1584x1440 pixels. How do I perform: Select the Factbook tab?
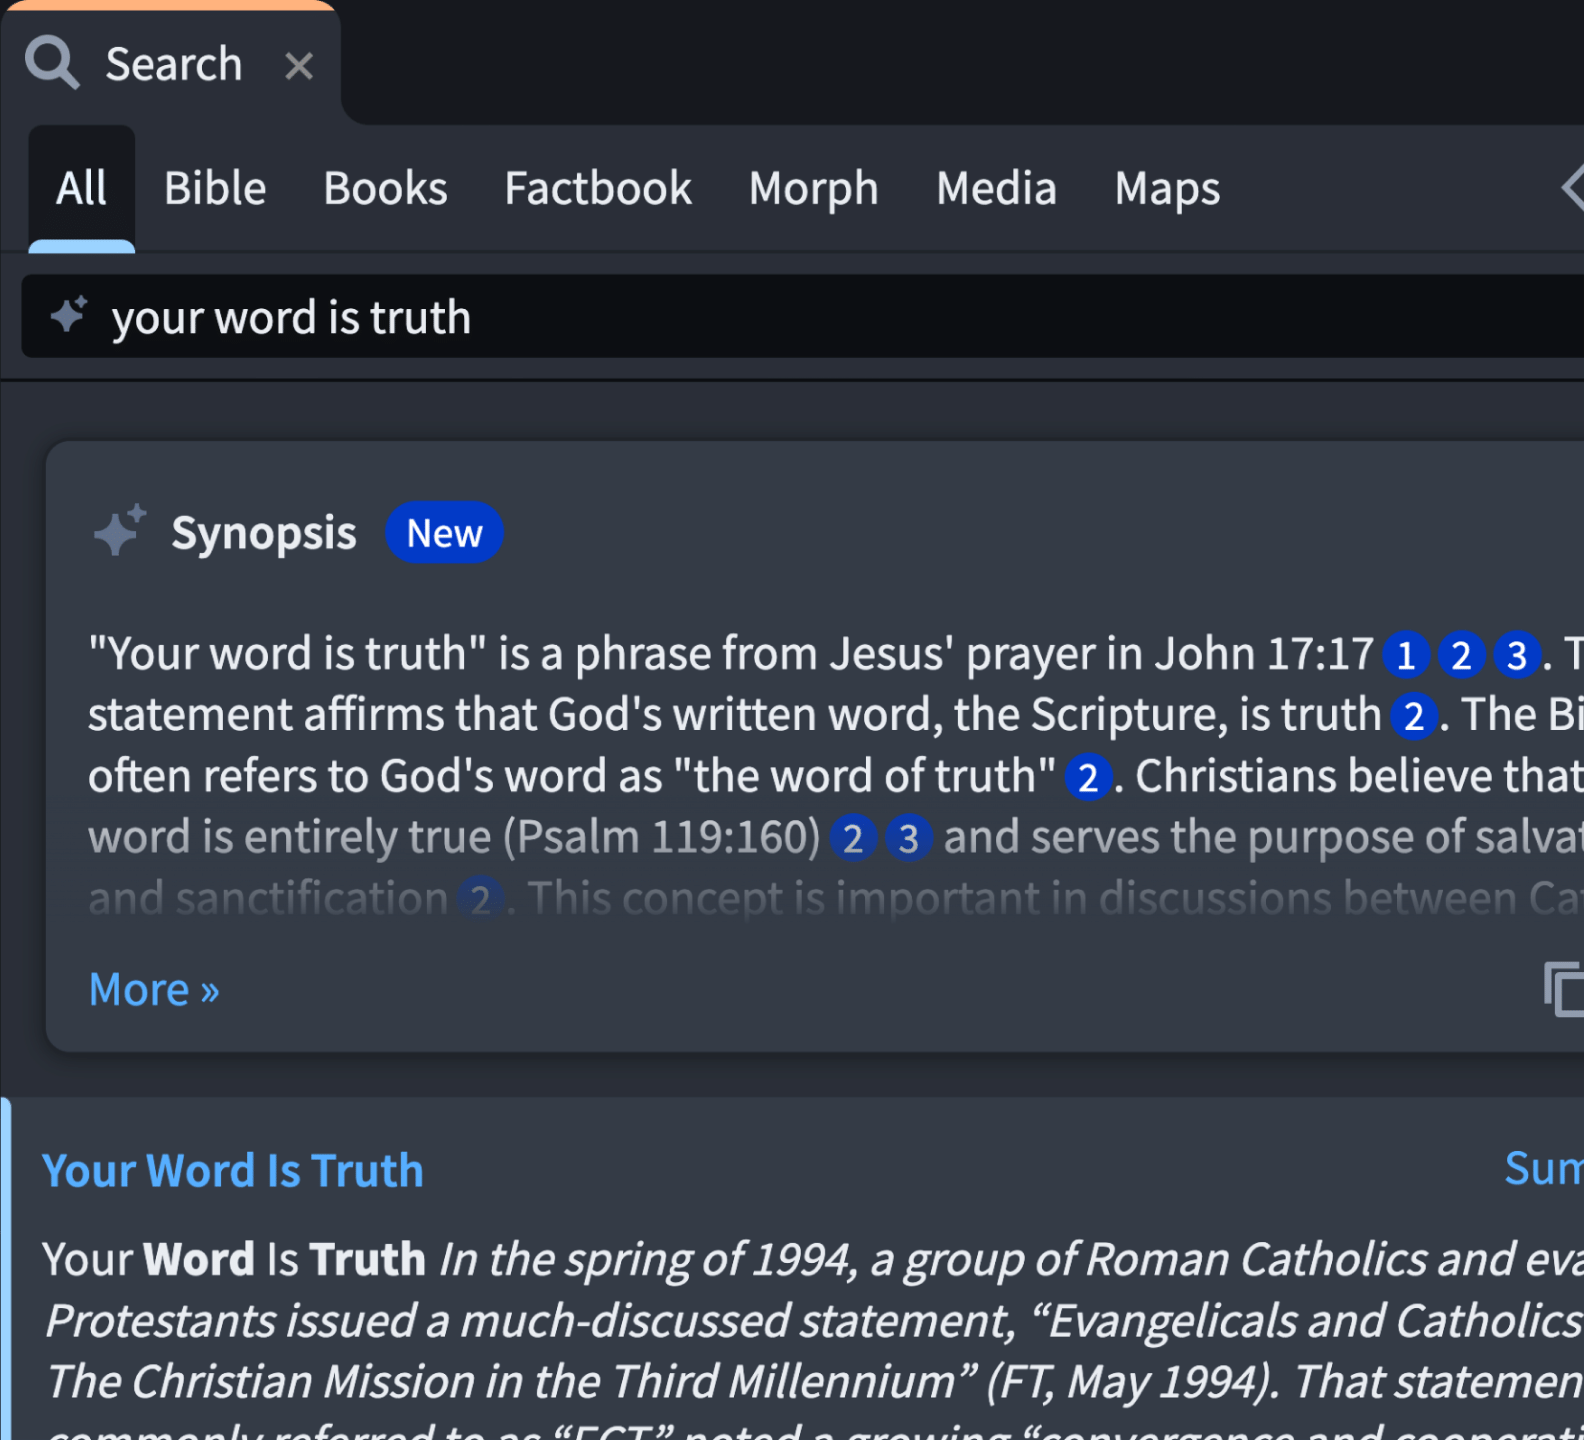click(x=598, y=188)
